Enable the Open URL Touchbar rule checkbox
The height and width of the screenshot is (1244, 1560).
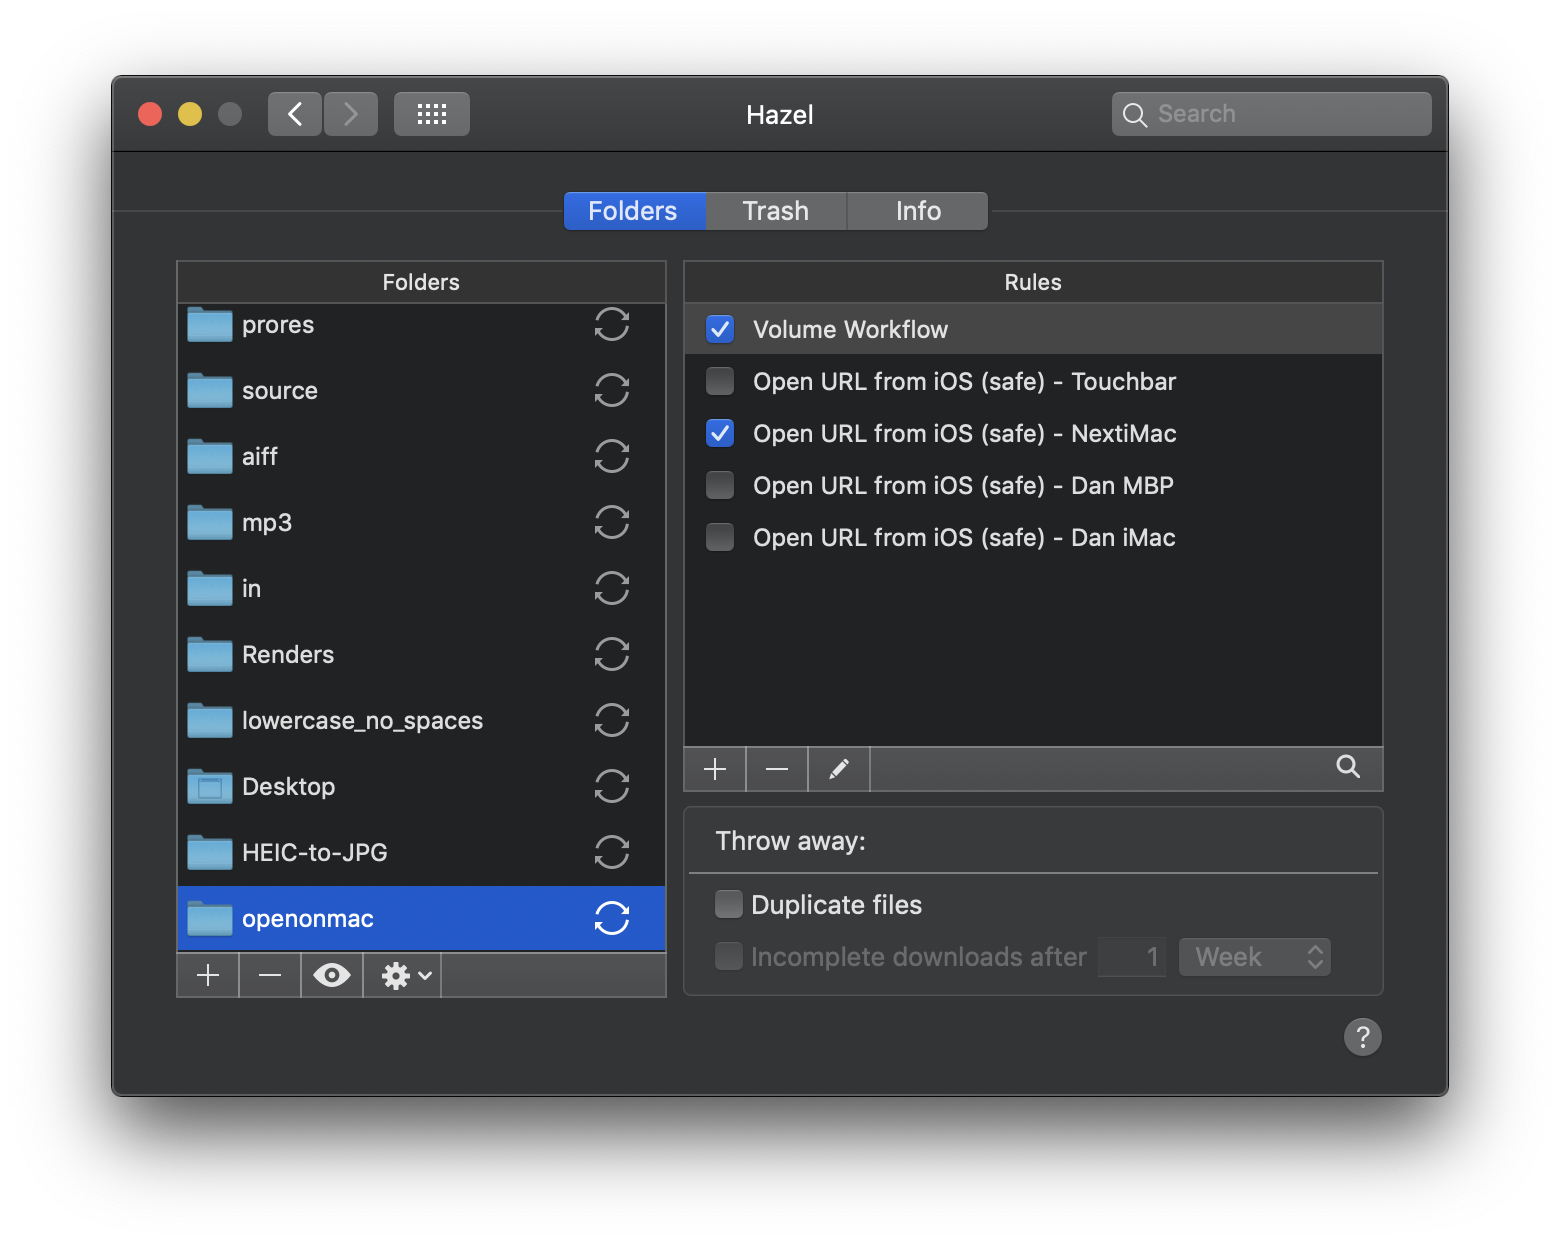pos(720,381)
